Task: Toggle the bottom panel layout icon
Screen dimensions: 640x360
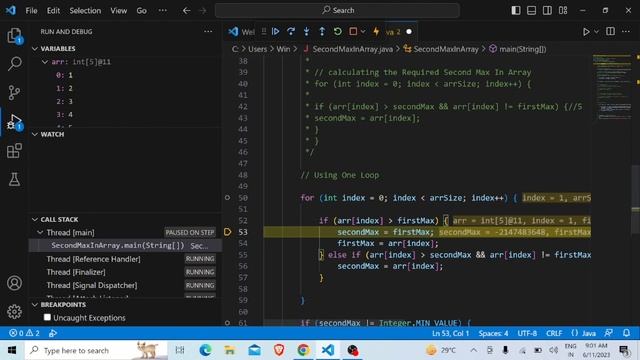Action: pyautogui.click(x=531, y=10)
